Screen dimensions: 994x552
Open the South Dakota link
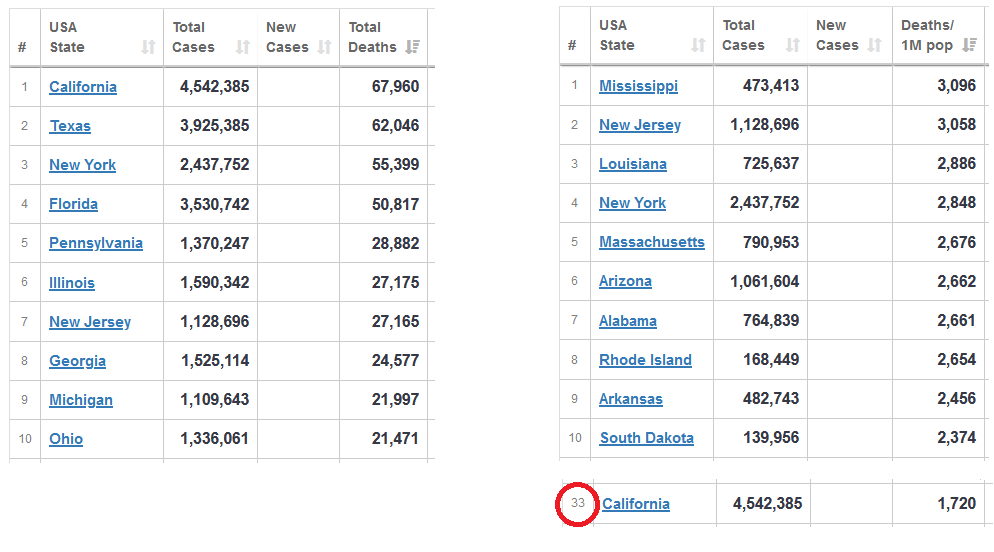pos(646,438)
